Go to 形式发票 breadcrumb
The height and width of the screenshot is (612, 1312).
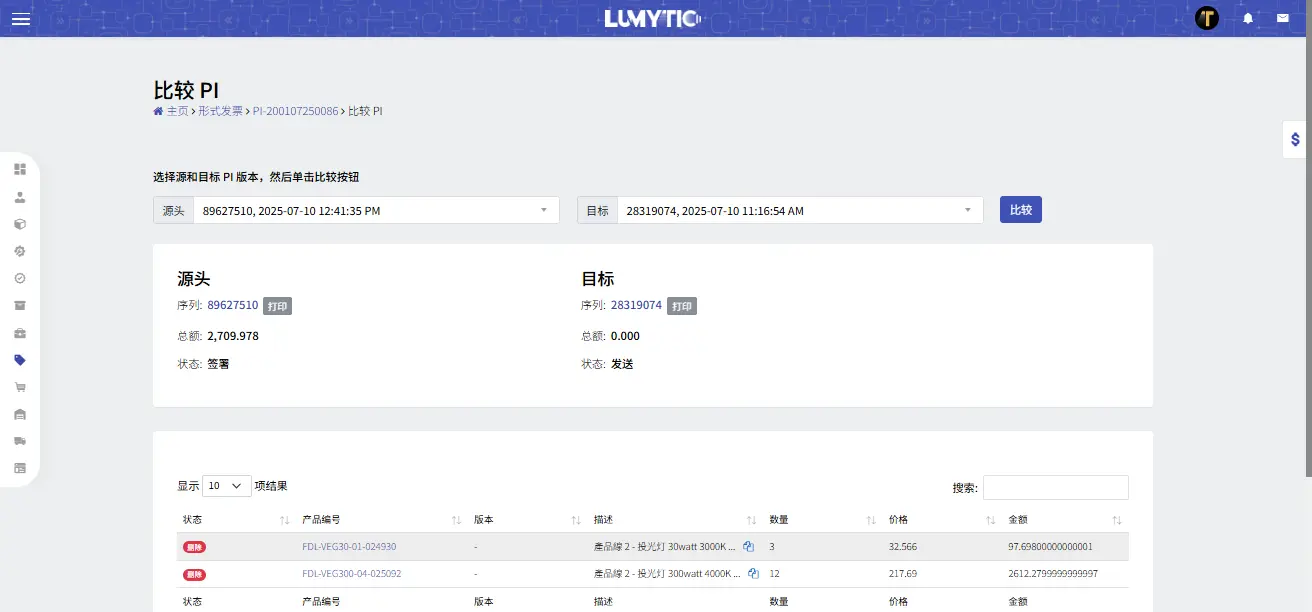click(220, 111)
